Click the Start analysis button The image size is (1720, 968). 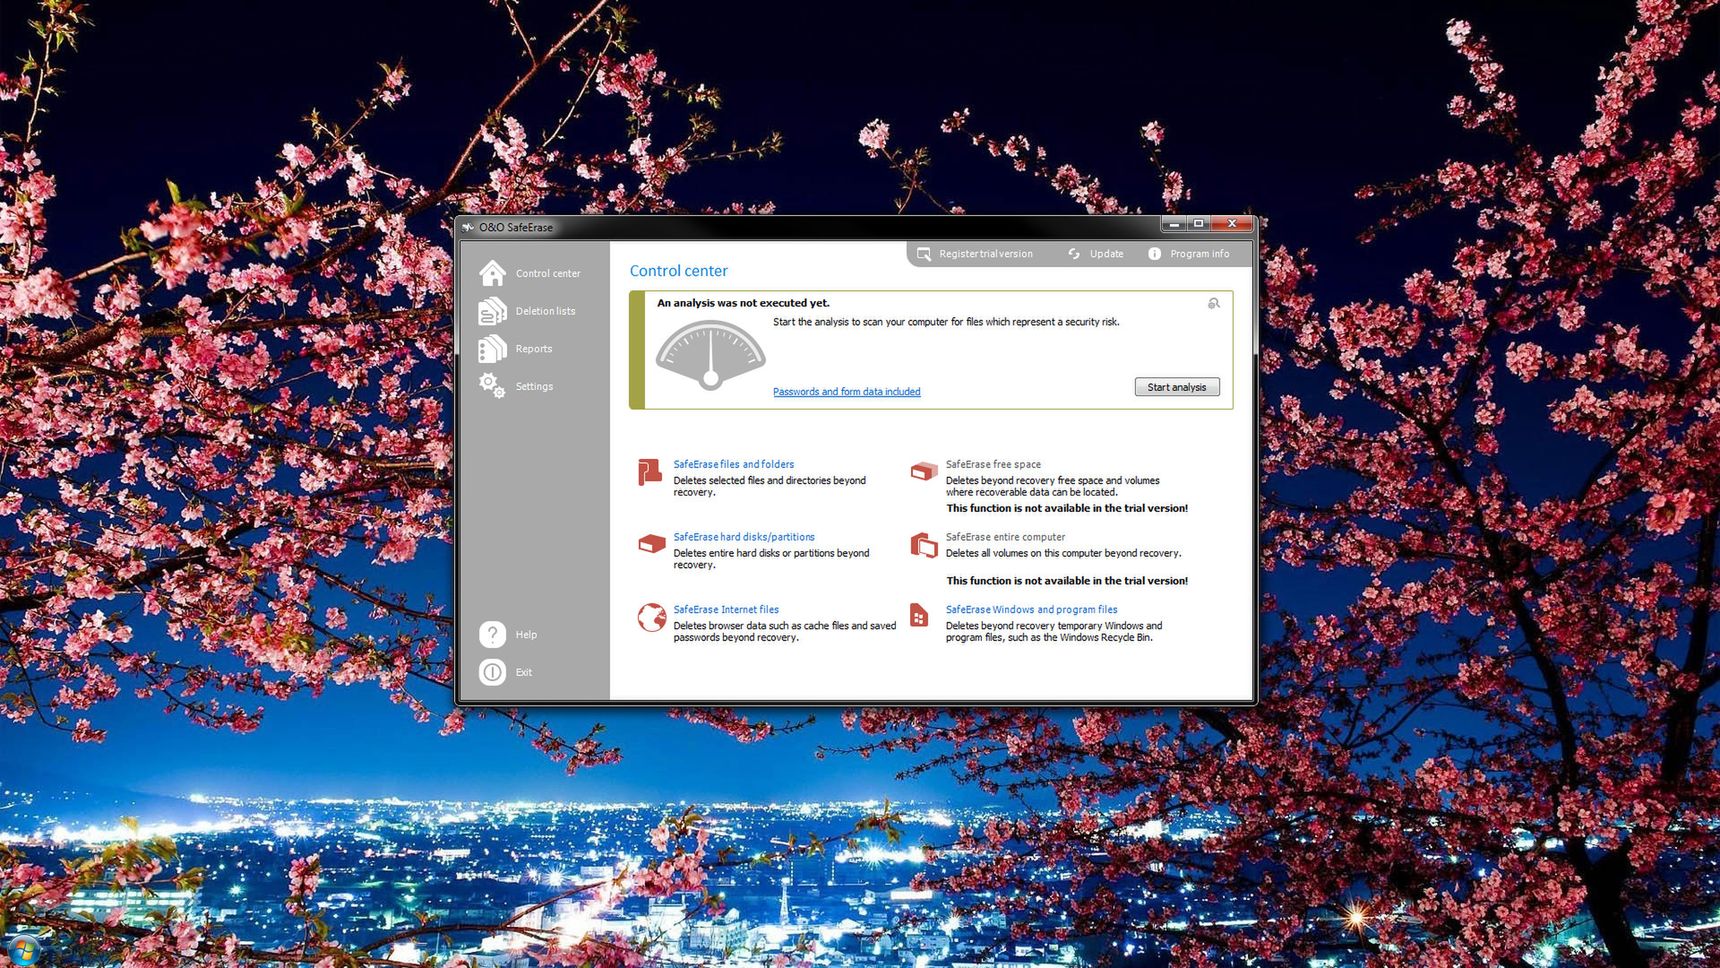pos(1177,387)
